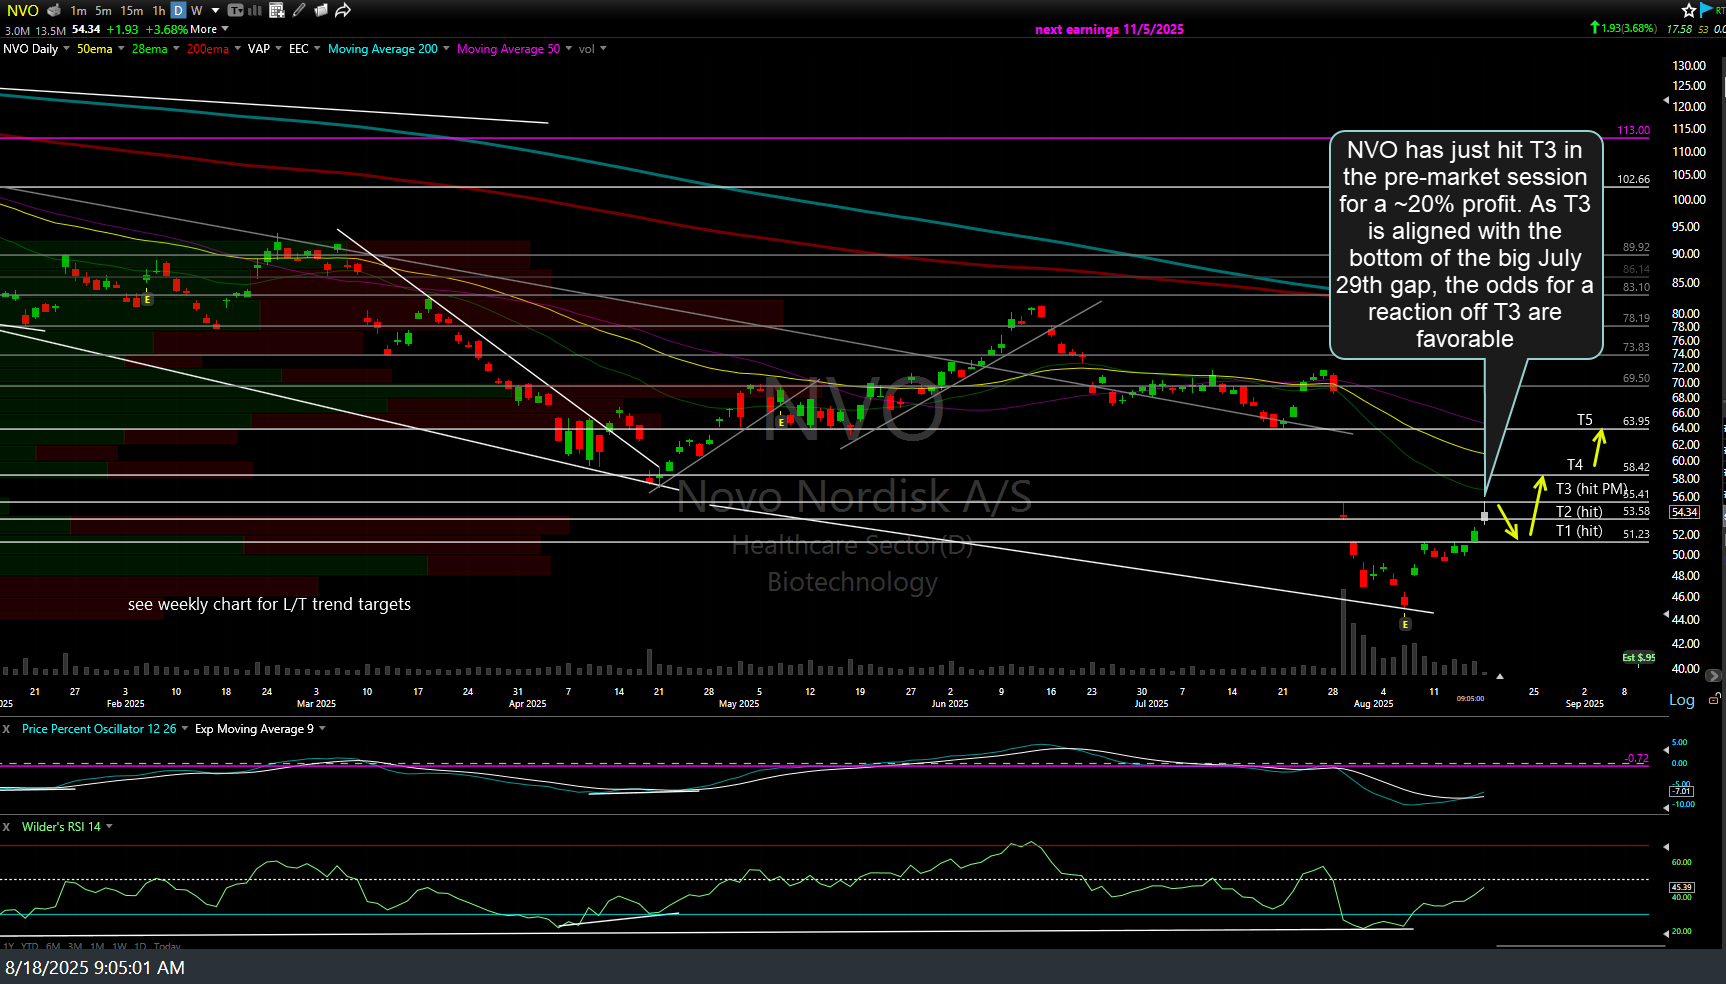Click the favorite star icon
The height and width of the screenshot is (984, 1726).
(x=1689, y=10)
